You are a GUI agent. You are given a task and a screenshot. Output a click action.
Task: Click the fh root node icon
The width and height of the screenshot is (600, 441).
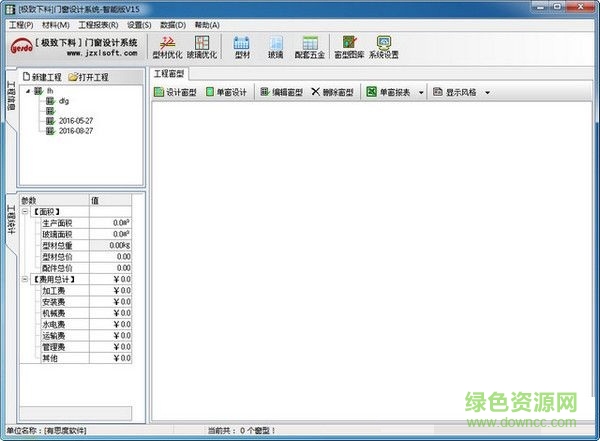click(39, 91)
